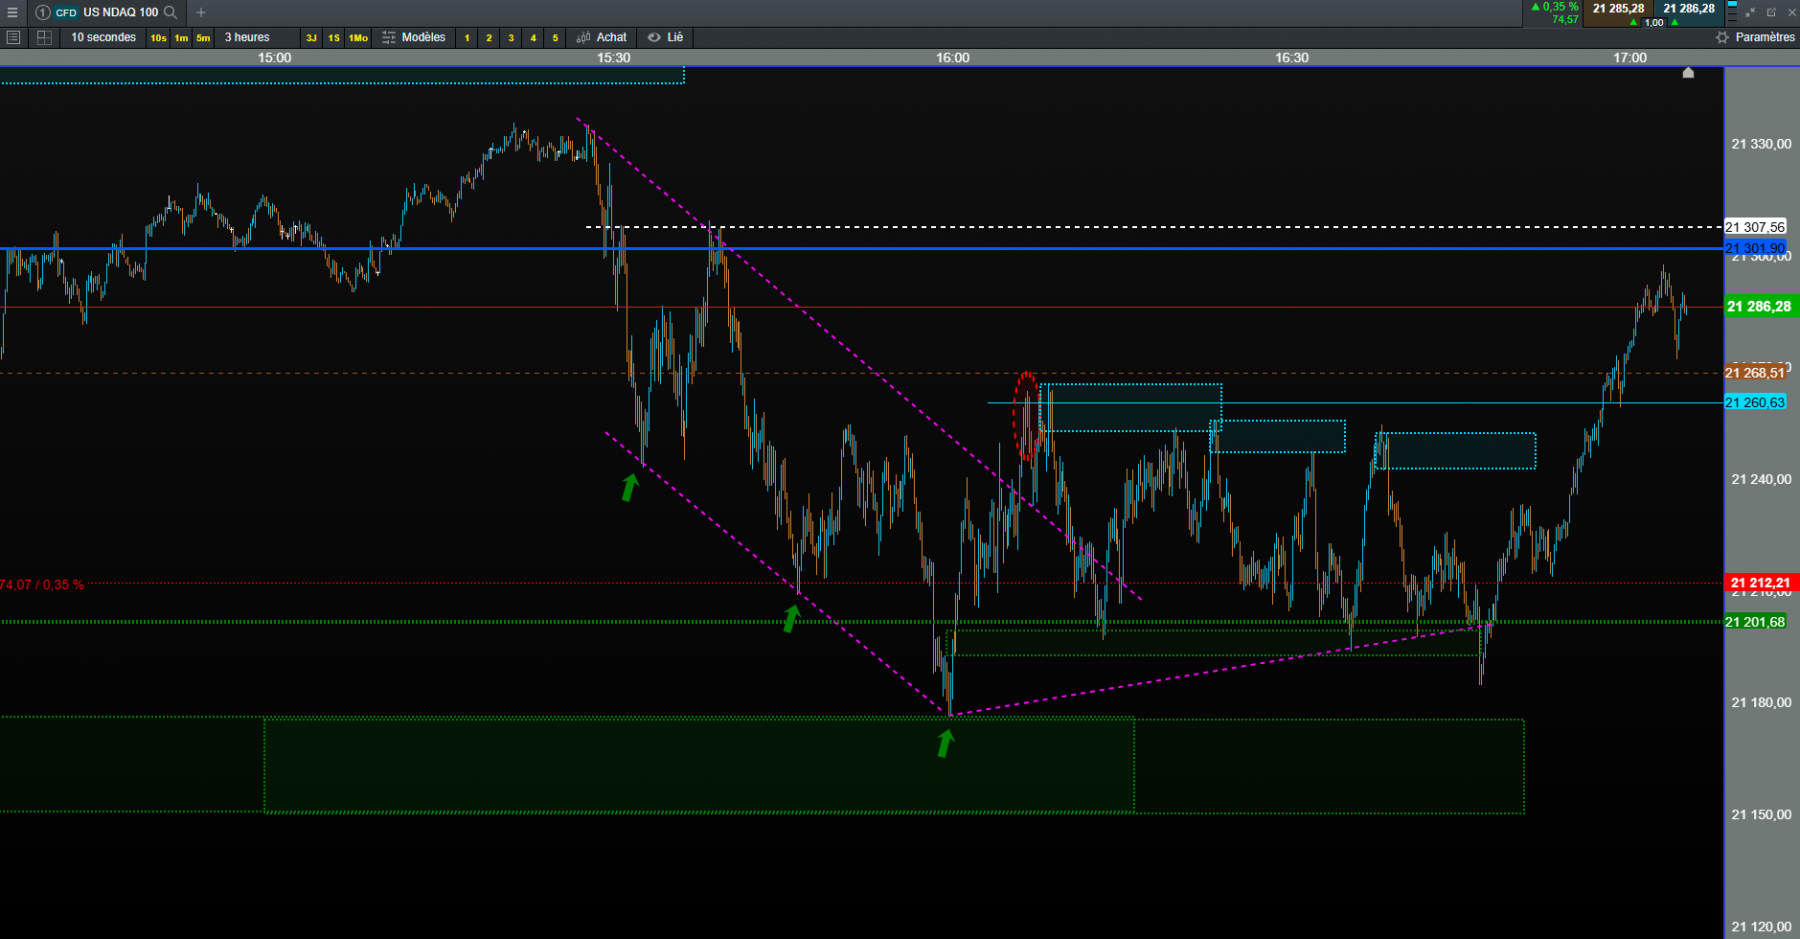Open the hamburger main menu
Screen dimensions: 1800x939
12,12
